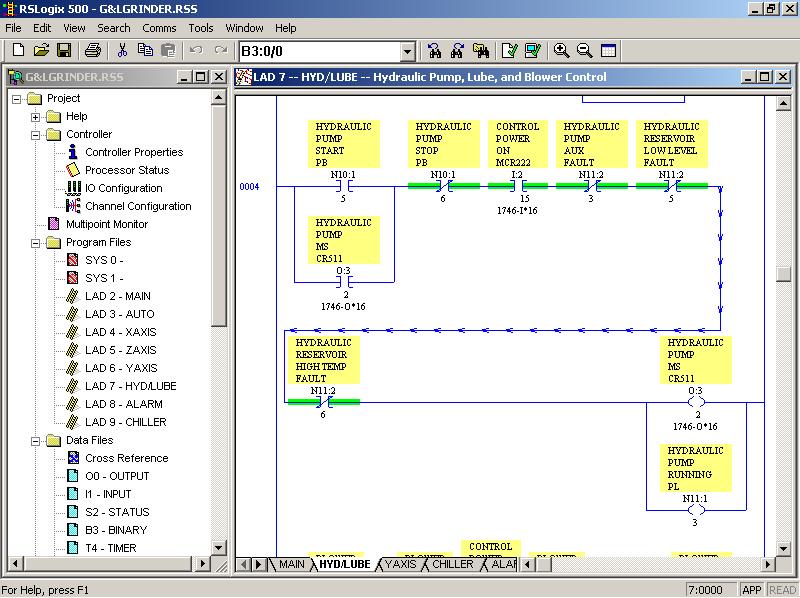800x598 pixels.
Task: Open Cross Reference data file
Action: 127,458
